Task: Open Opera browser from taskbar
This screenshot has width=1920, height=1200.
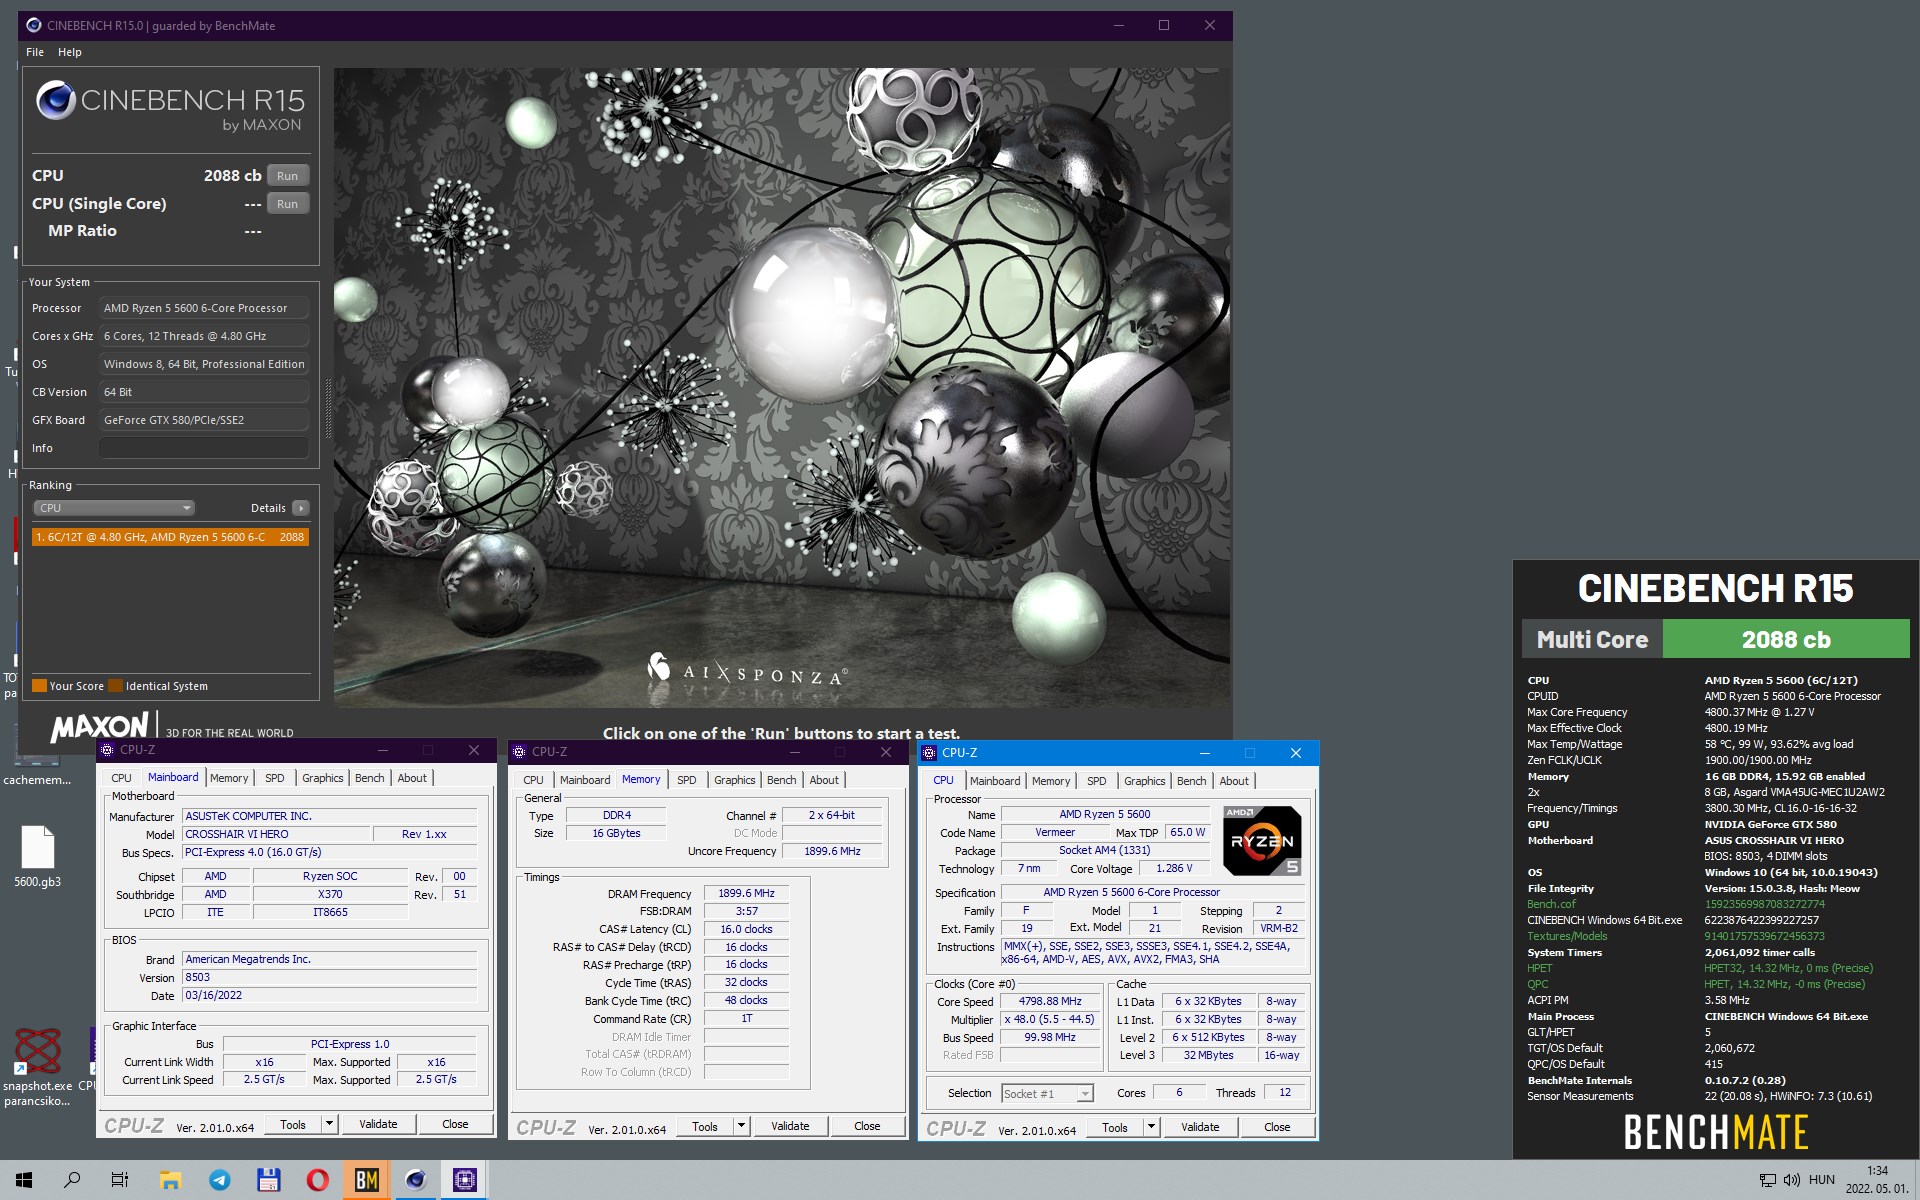Action: tap(317, 1180)
